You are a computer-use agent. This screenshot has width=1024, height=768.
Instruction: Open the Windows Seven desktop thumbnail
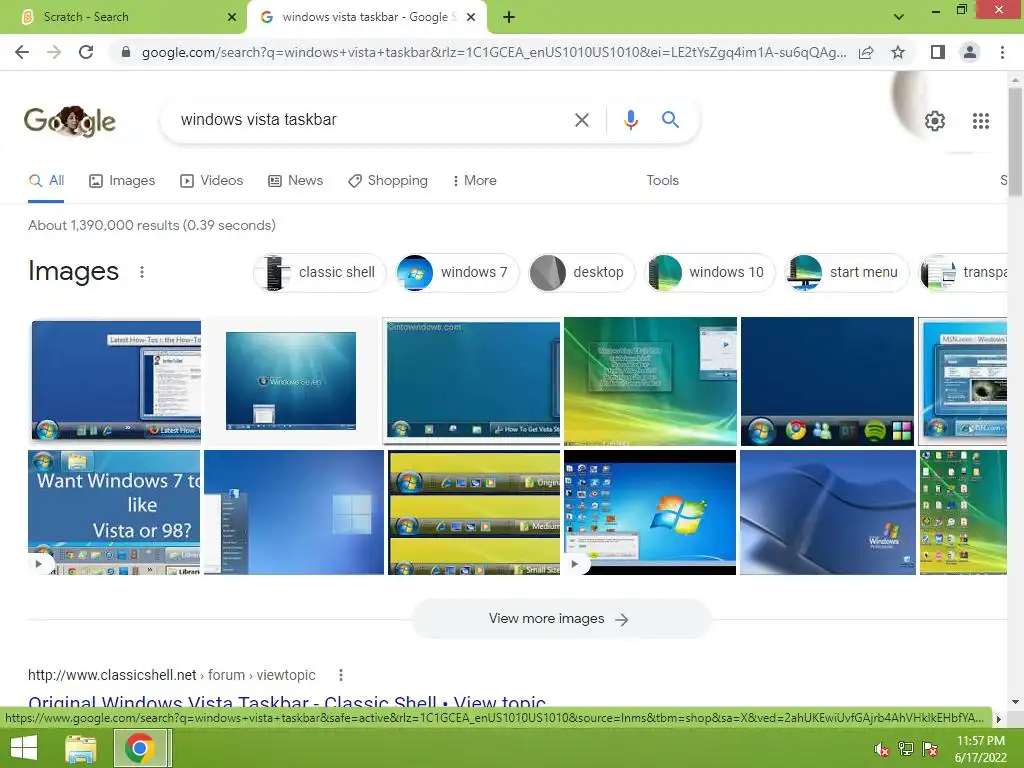point(291,380)
